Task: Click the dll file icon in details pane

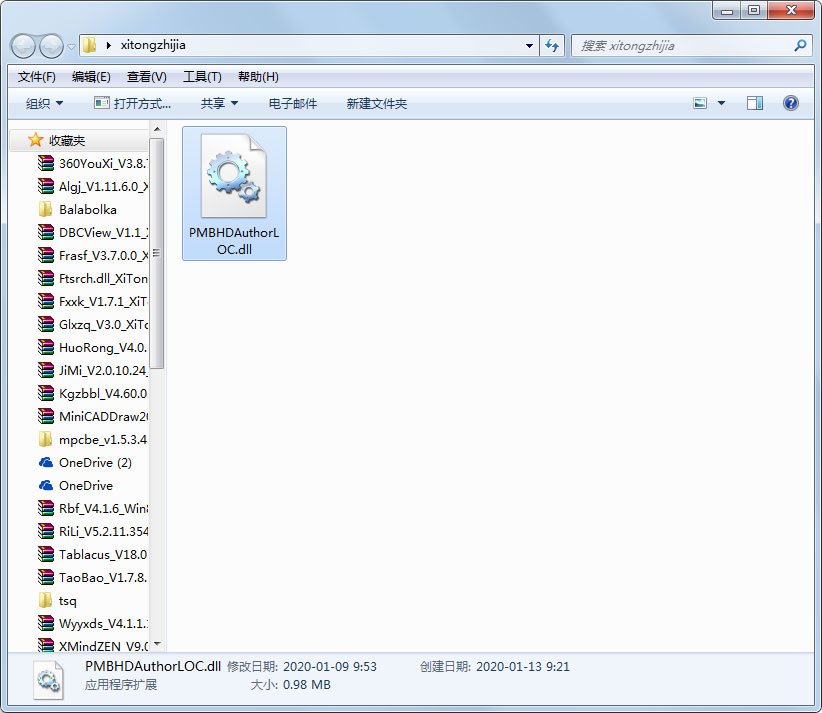Action: (48, 680)
